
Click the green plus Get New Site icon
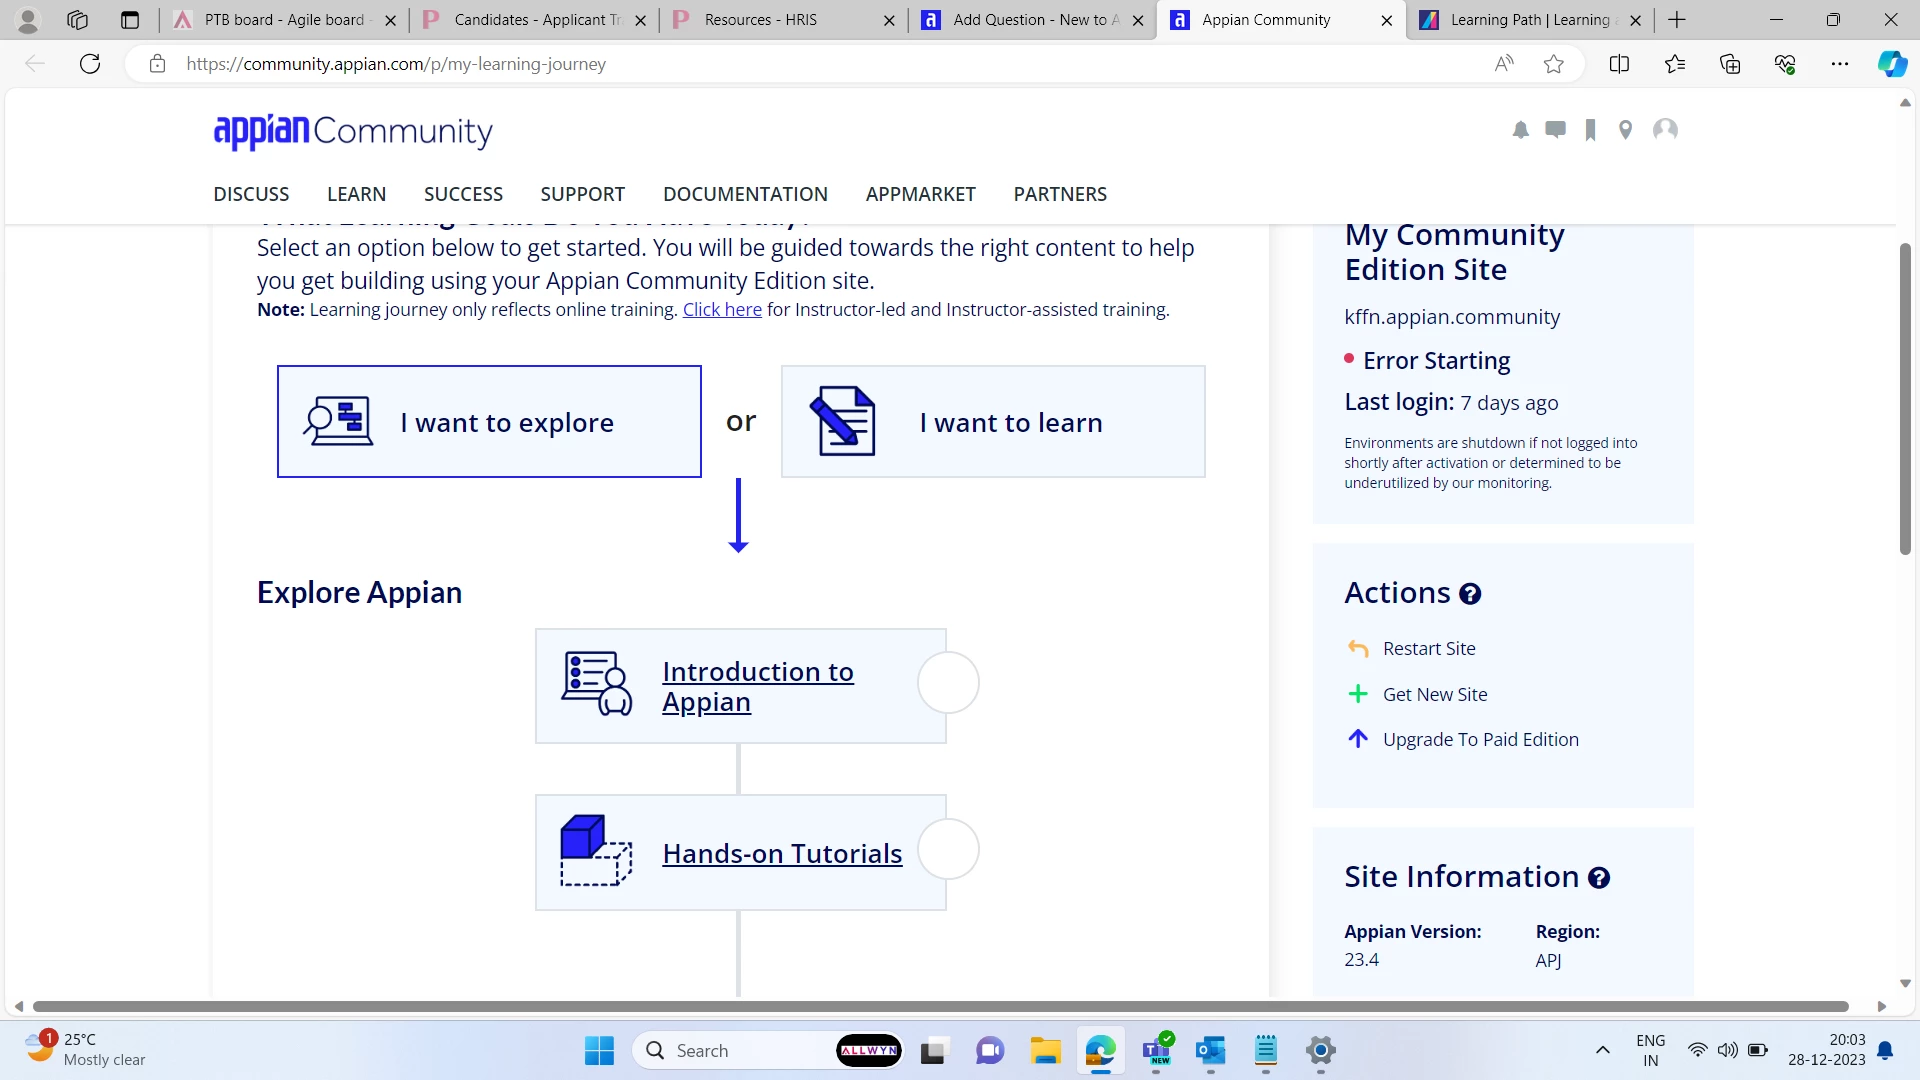coord(1358,694)
